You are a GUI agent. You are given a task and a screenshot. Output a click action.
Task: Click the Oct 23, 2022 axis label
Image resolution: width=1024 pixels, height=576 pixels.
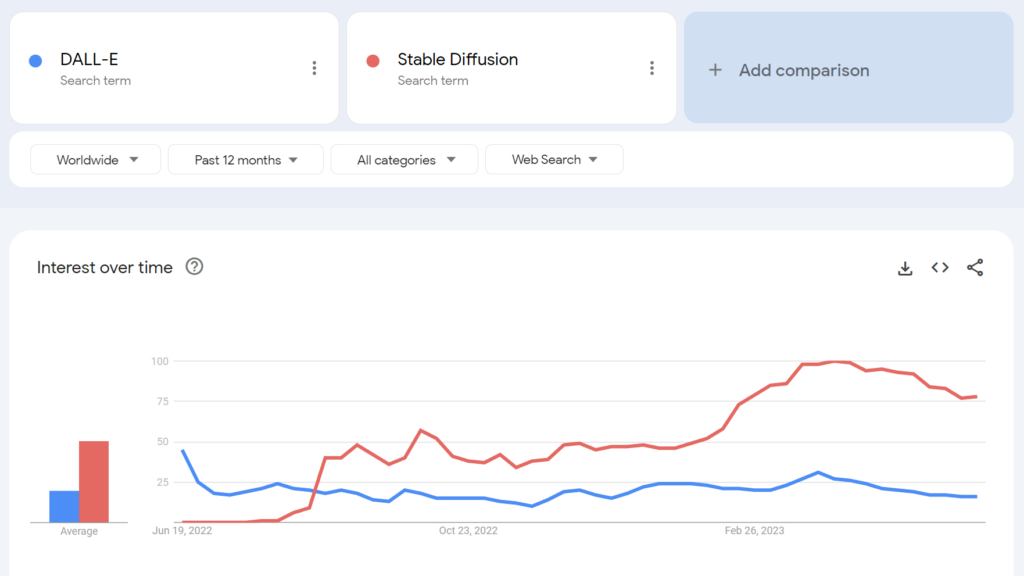click(x=468, y=530)
